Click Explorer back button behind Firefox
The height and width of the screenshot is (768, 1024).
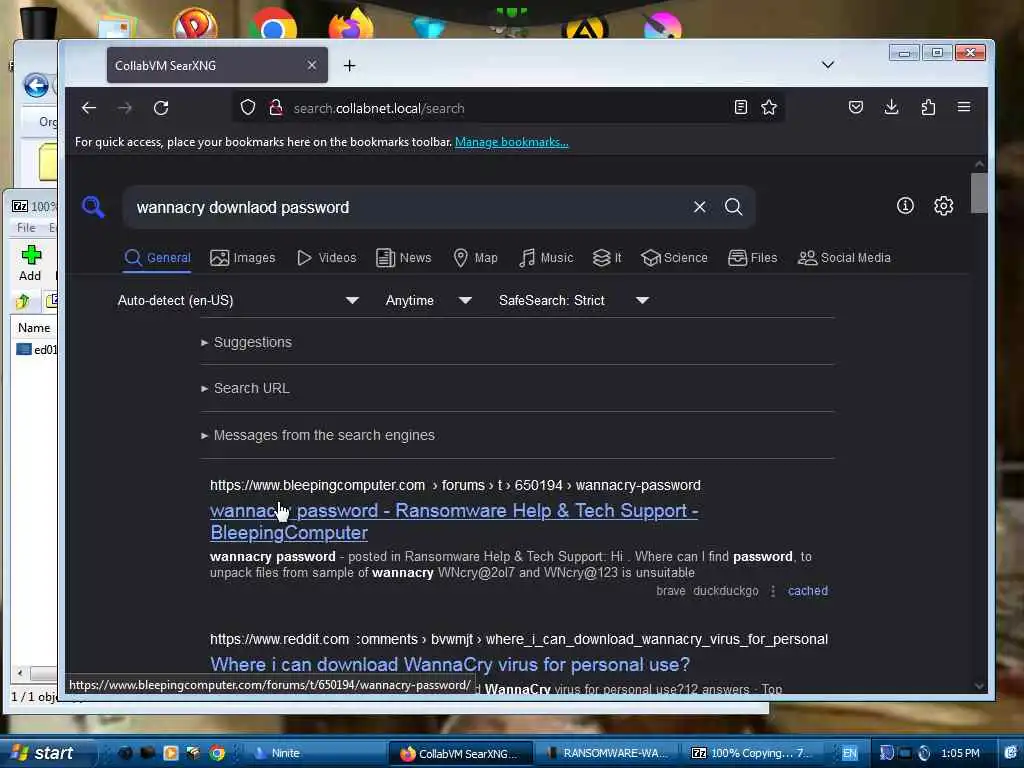click(x=36, y=86)
